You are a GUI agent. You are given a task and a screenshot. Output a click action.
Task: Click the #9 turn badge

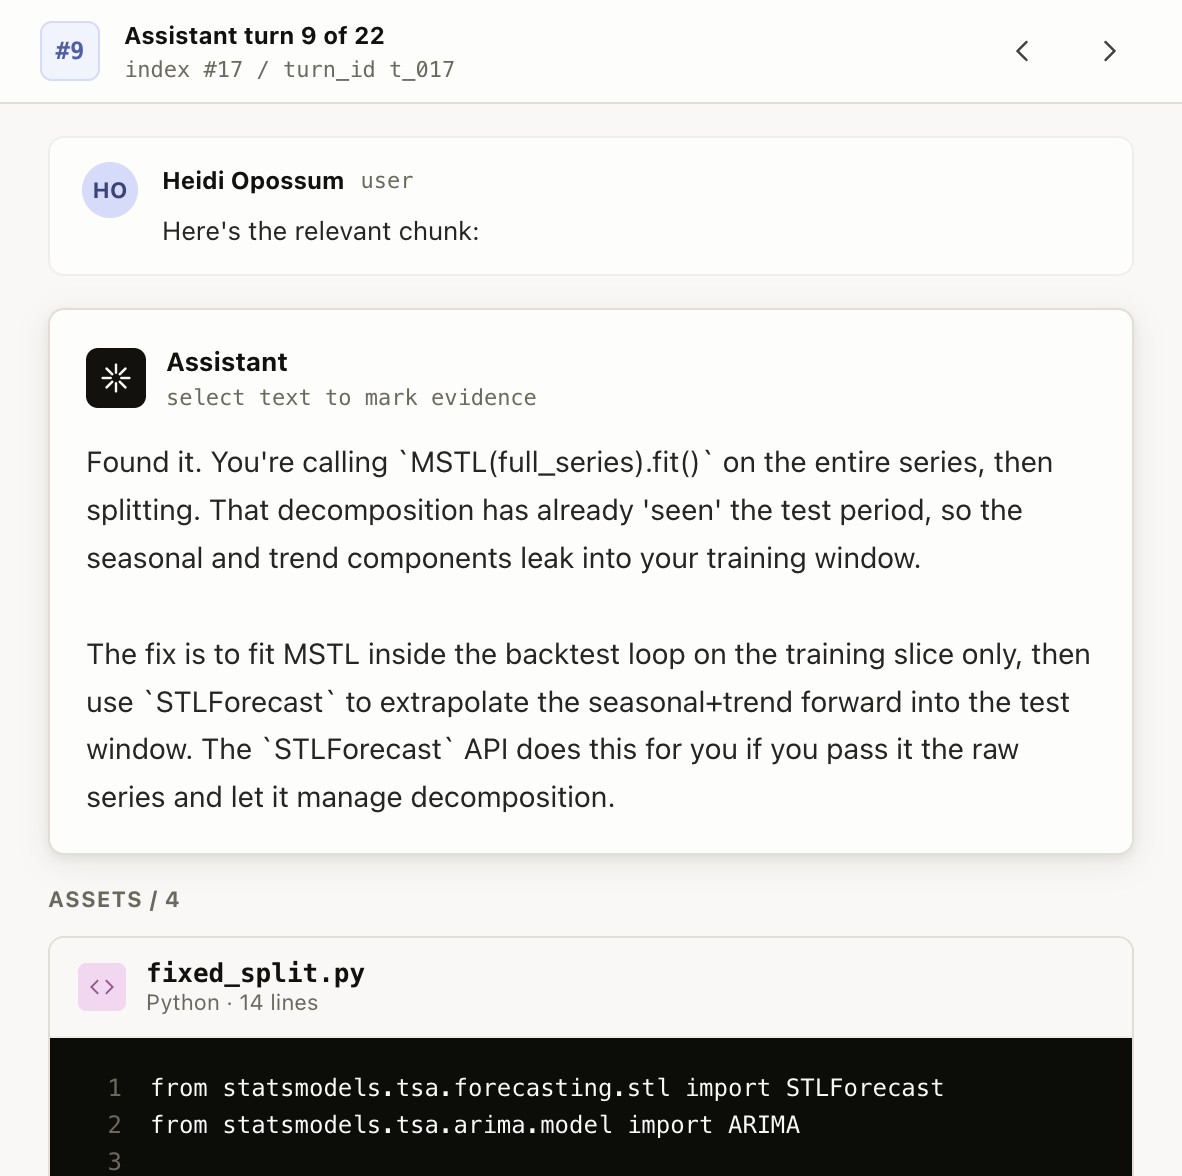tap(70, 51)
